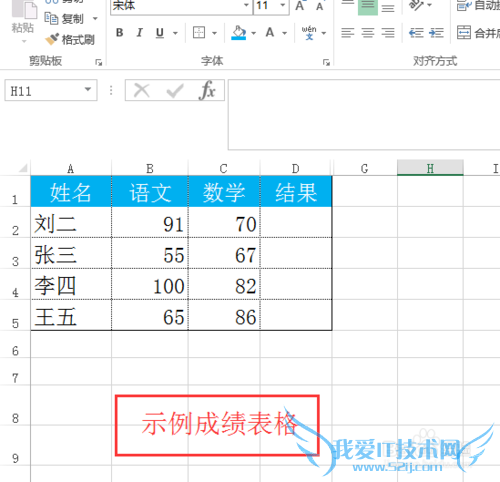Image resolution: width=500 pixels, height=482 pixels.
Task: Select column B header
Action: [150, 168]
